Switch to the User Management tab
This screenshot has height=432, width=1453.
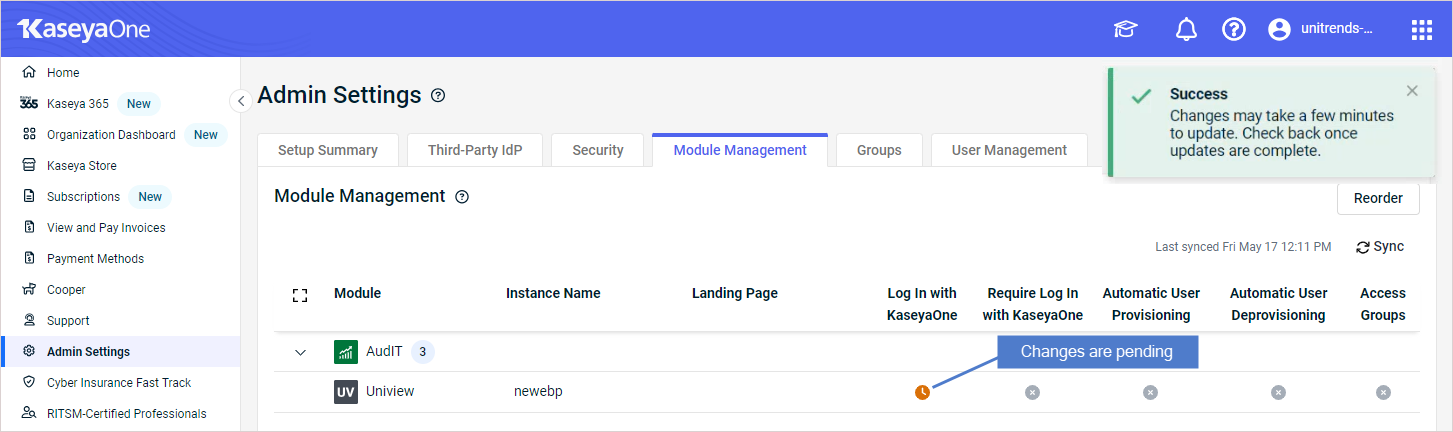(x=1009, y=150)
